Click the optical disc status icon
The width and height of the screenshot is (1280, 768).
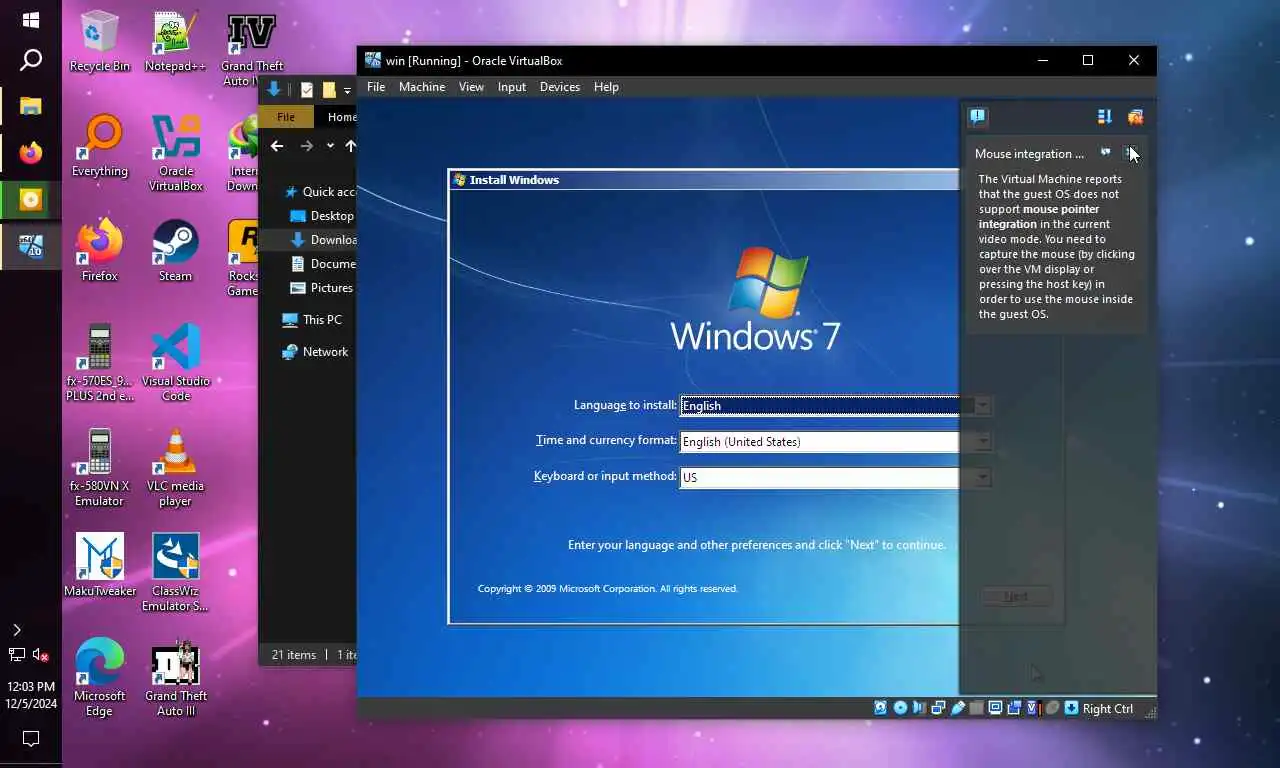click(x=900, y=708)
